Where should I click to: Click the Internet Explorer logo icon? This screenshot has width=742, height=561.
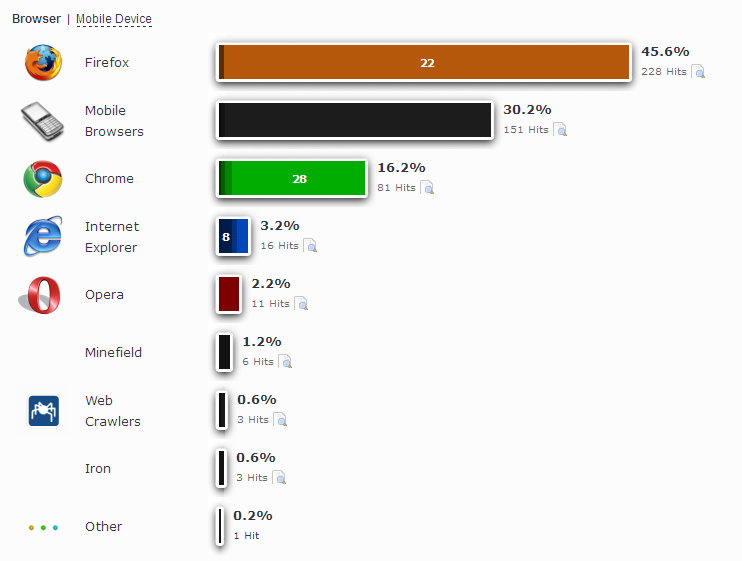(x=43, y=236)
